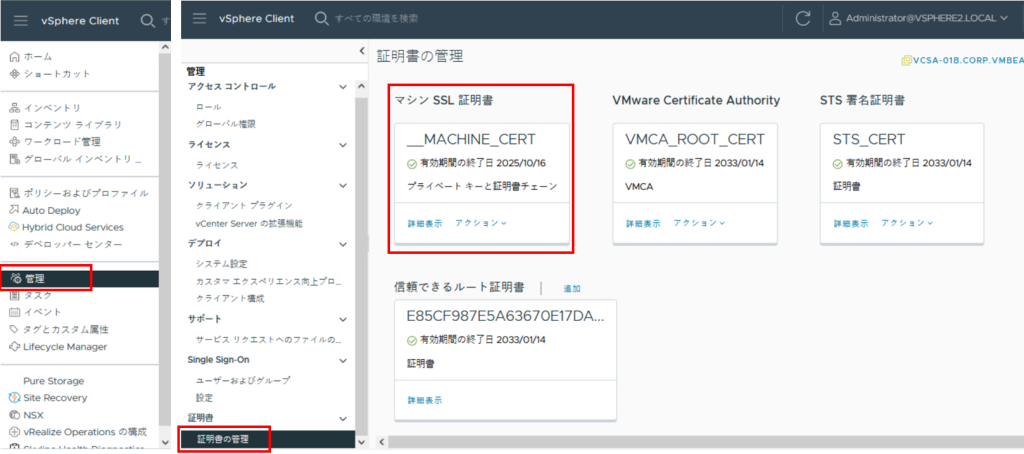Open Lifecycle Manager item
1024x454 pixels.
coord(58,346)
